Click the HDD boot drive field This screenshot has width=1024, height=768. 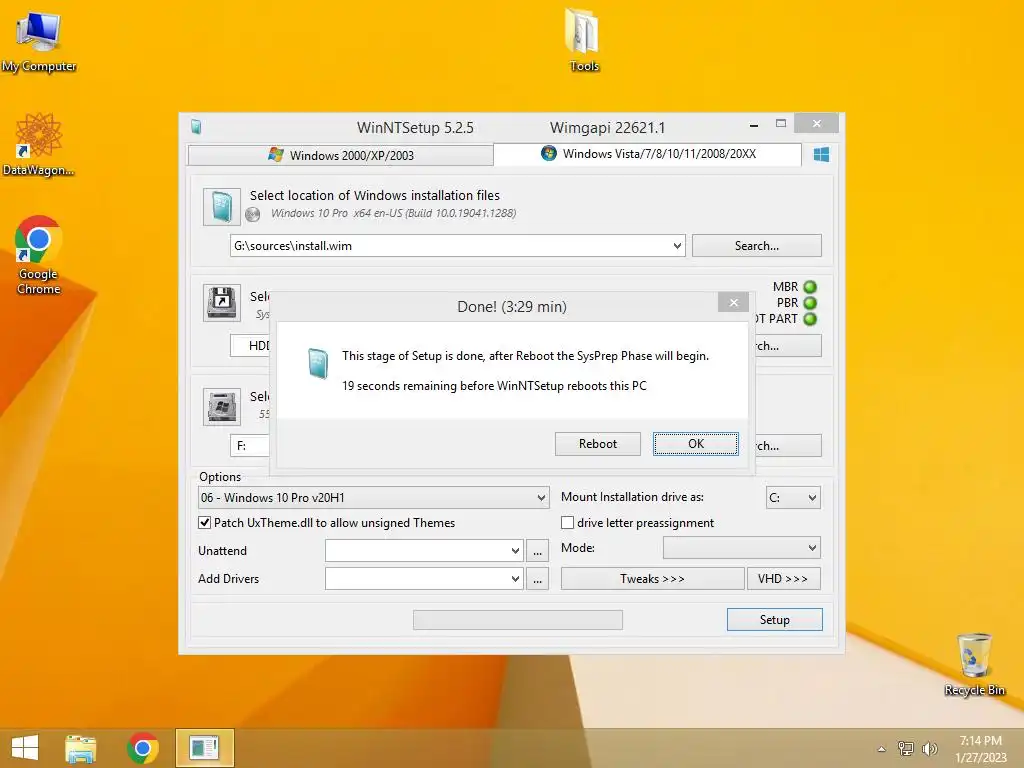(249, 345)
